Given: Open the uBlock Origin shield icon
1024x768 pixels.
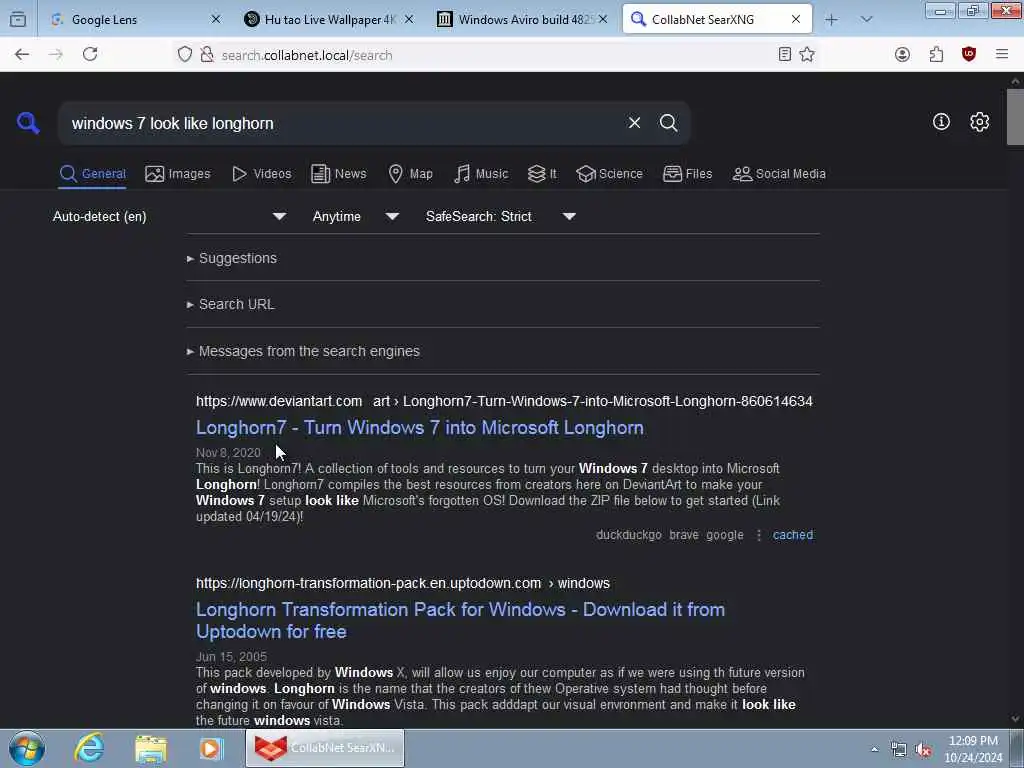Looking at the screenshot, I should point(969,55).
